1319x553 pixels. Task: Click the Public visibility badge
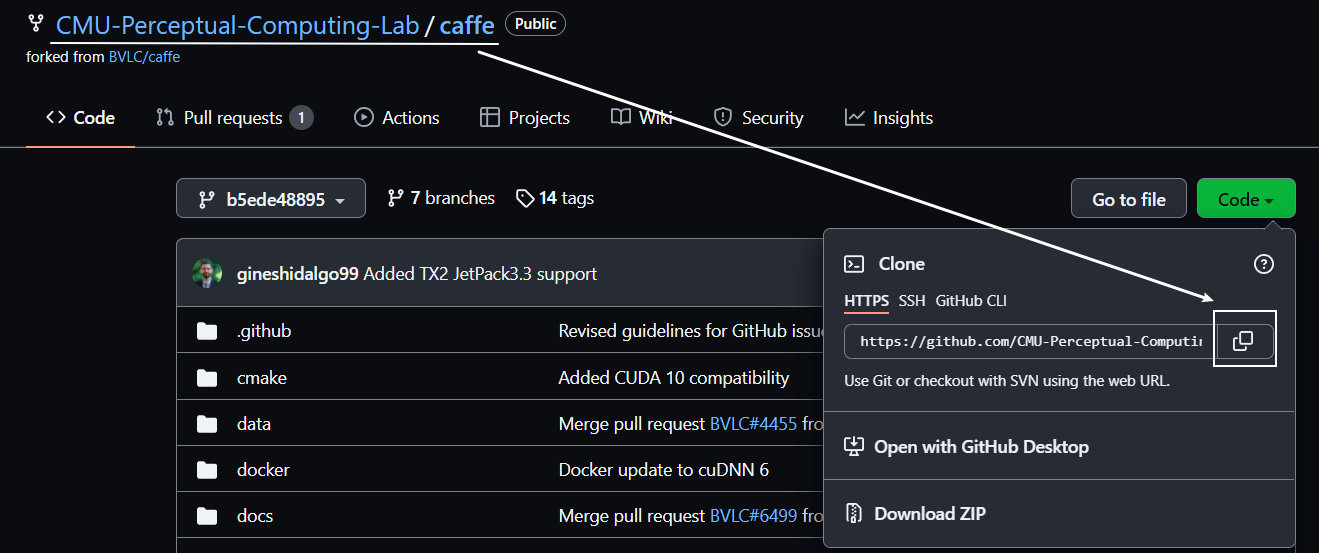pyautogui.click(x=535, y=24)
